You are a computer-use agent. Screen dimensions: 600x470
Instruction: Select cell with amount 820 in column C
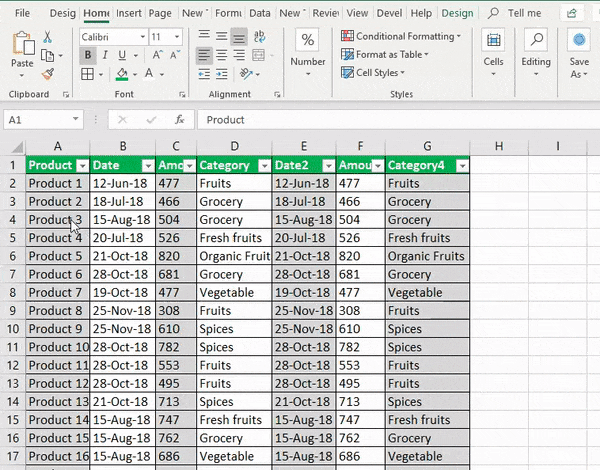tap(176, 256)
